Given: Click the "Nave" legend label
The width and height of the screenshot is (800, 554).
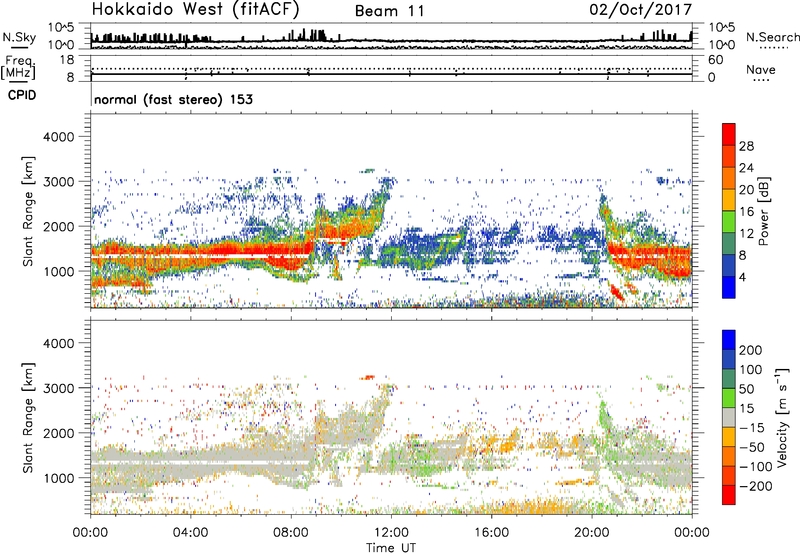Looking at the screenshot, I should (761, 70).
